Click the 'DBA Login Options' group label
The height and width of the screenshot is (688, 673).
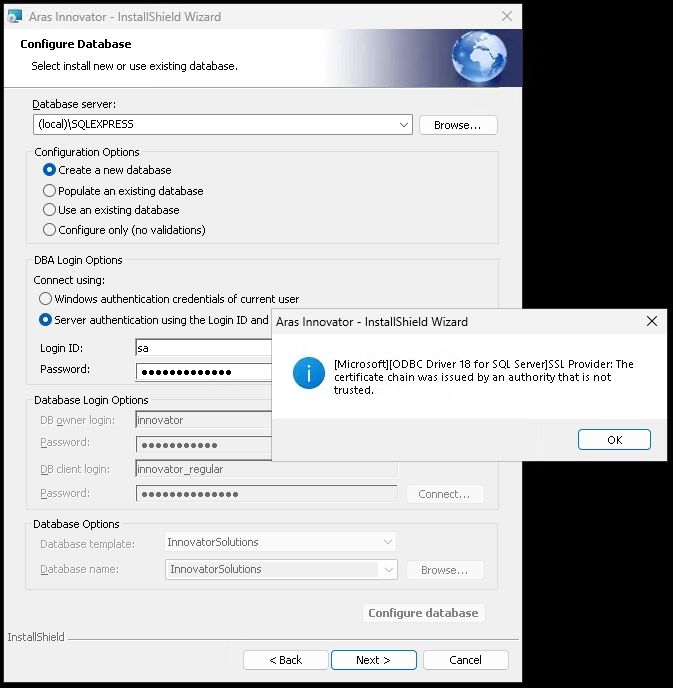pos(78,260)
